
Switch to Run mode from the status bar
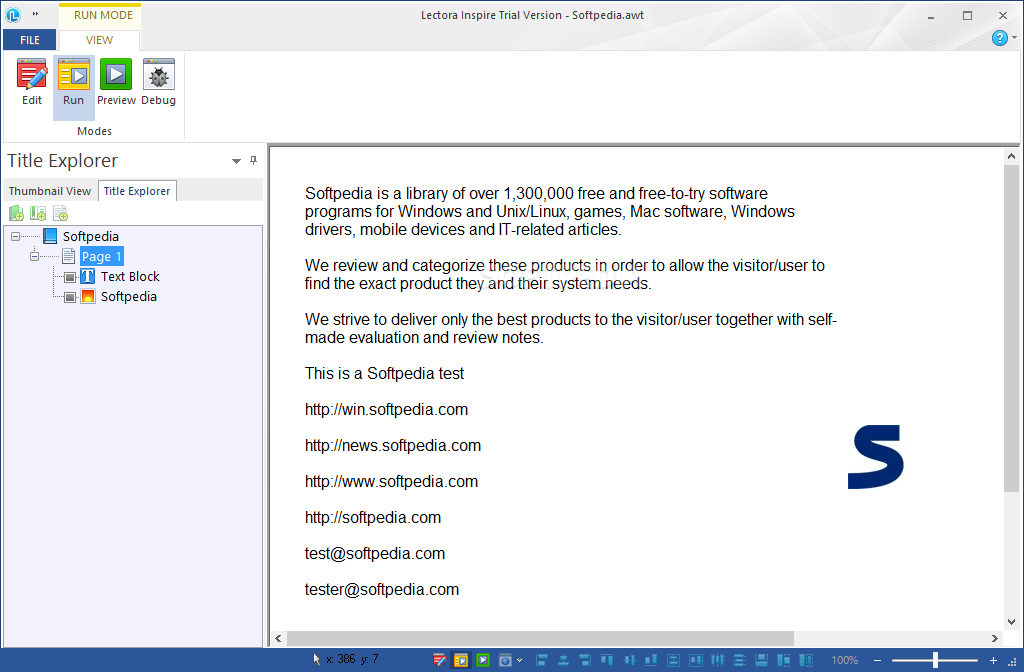click(461, 660)
